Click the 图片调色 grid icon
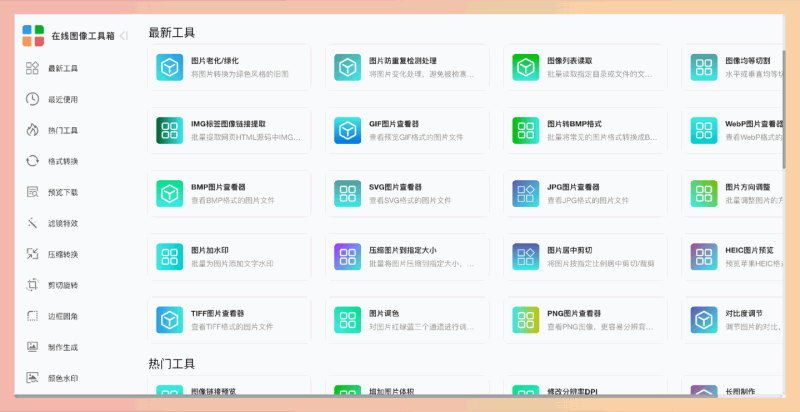 (347, 320)
